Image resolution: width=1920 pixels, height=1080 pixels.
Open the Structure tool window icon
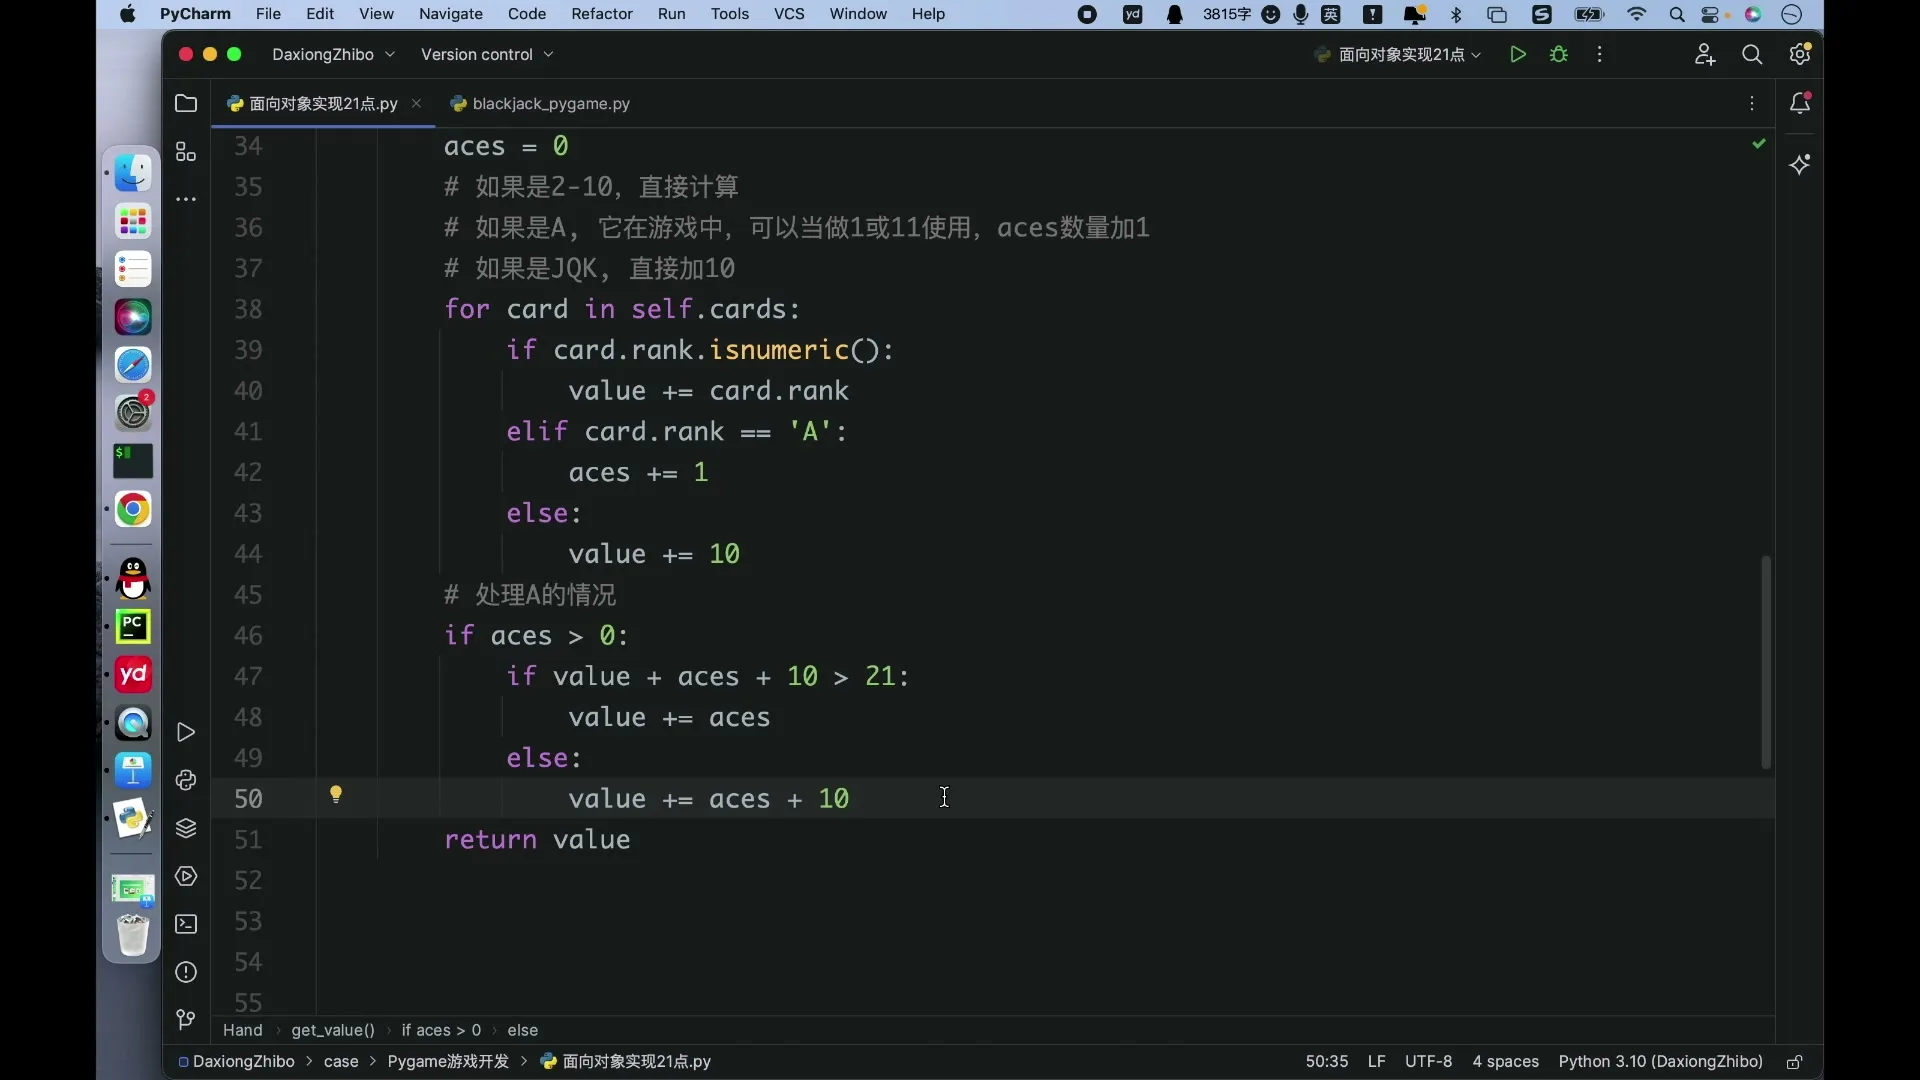[186, 152]
